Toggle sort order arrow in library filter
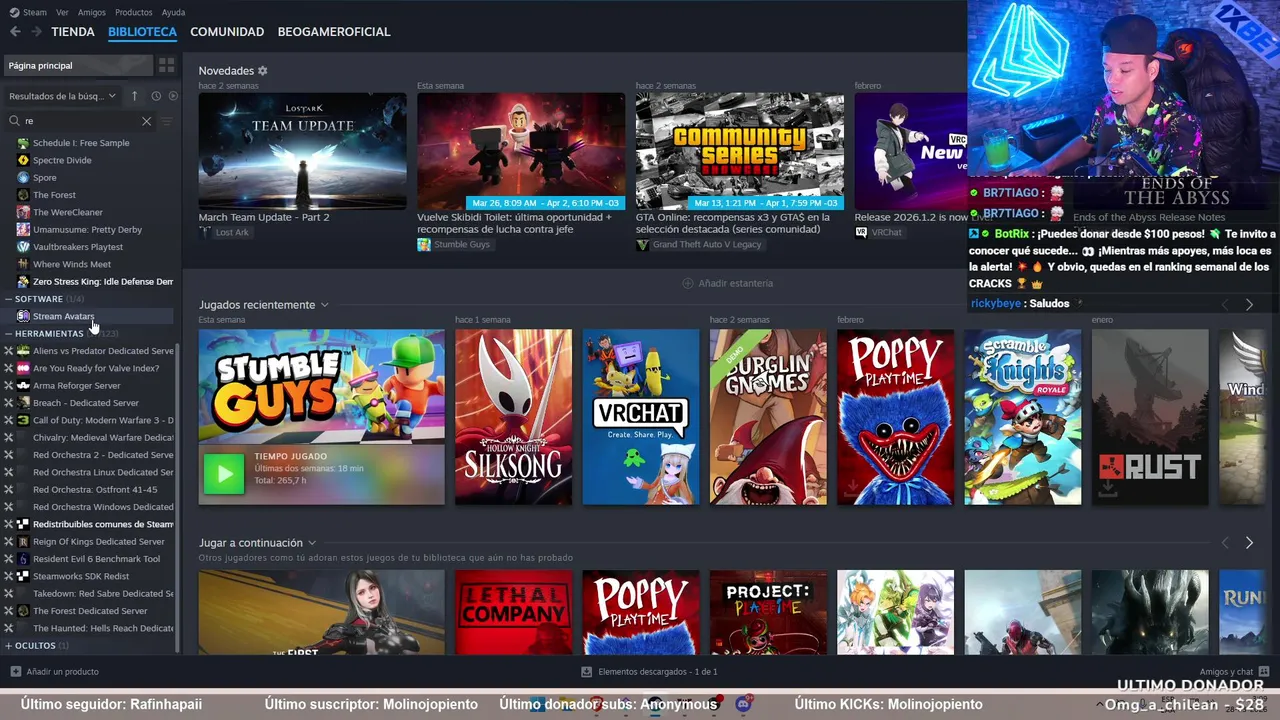 [x=135, y=96]
